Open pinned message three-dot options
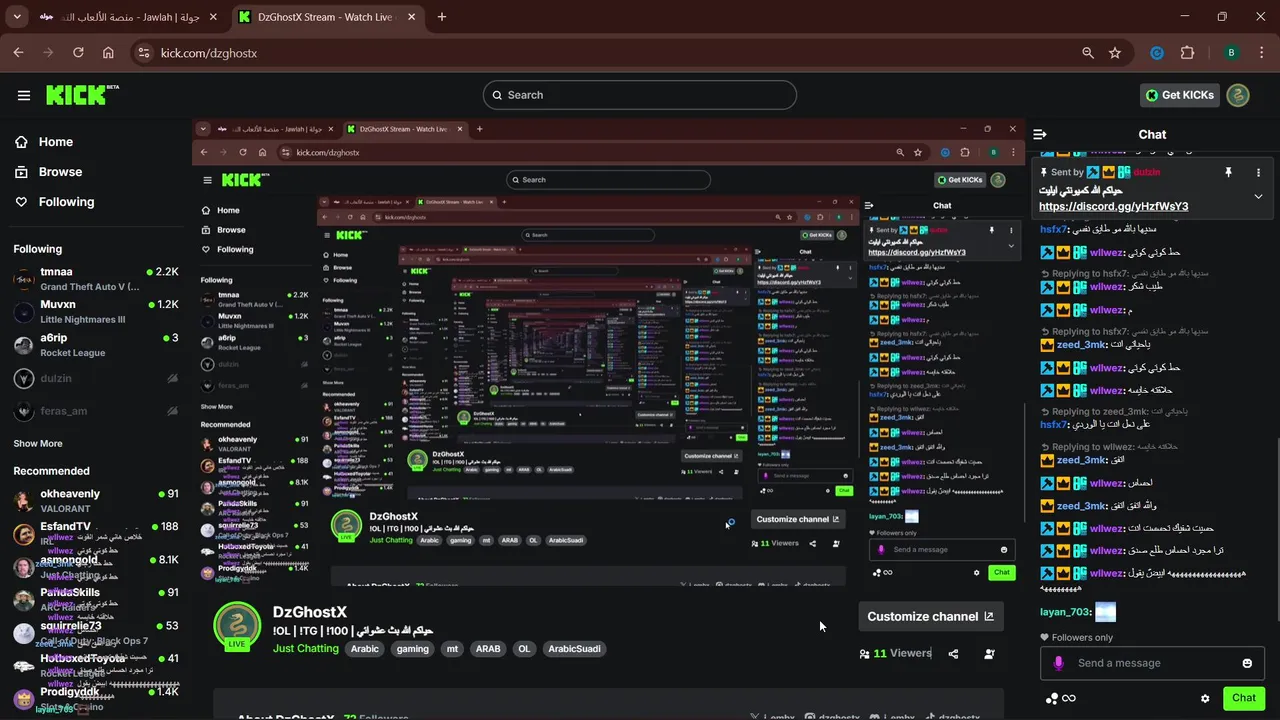1280x720 pixels. [x=1258, y=172]
